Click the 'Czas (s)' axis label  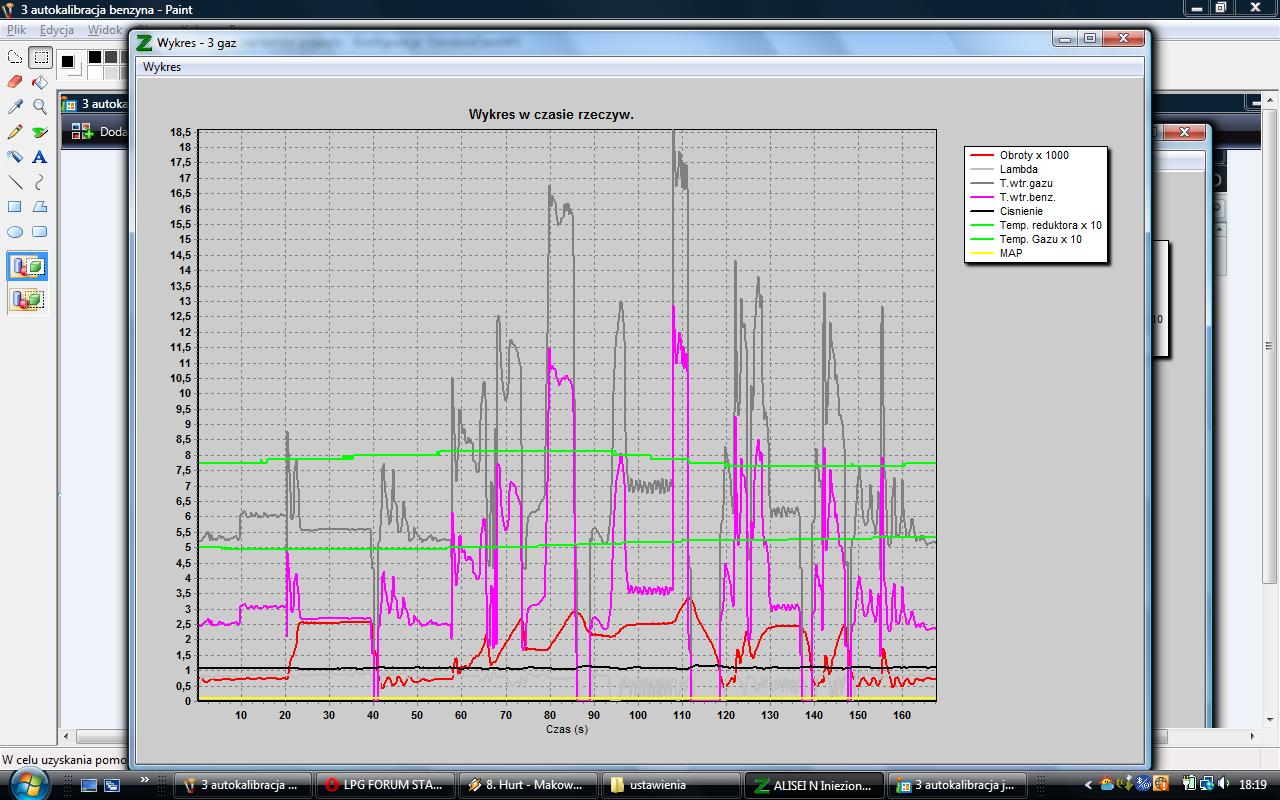[x=567, y=730]
